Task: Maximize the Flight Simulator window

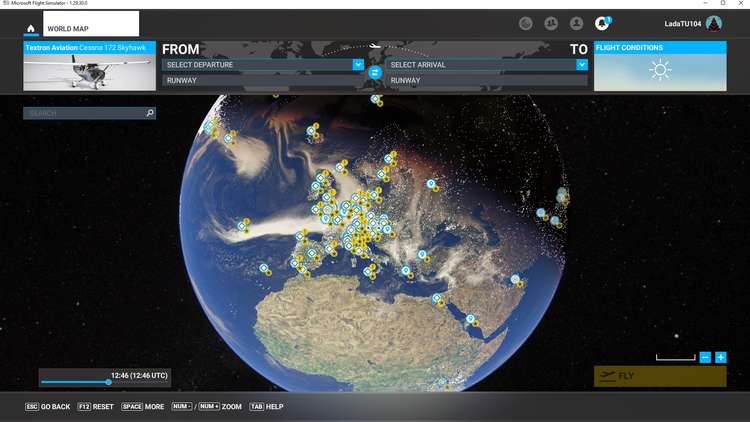Action: 723,3
